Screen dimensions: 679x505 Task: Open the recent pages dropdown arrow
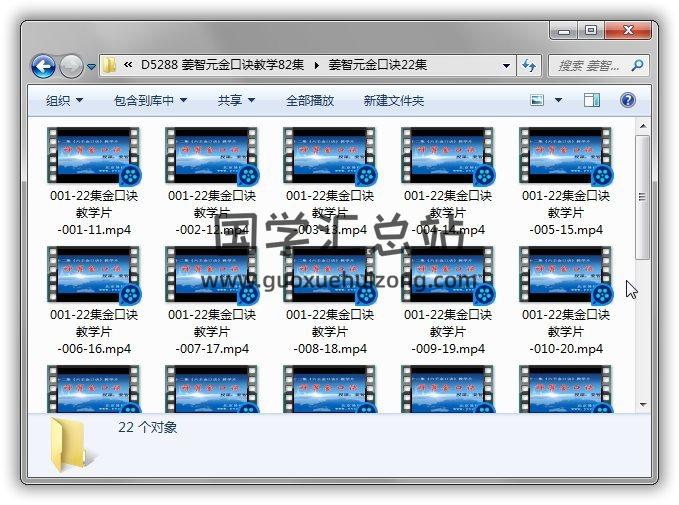pos(91,67)
